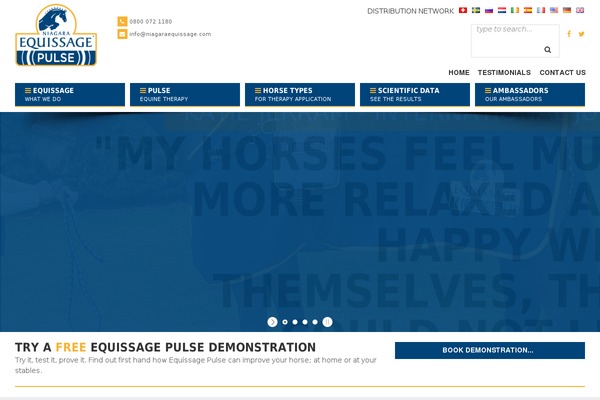This screenshot has height=400, width=600.
Task: Select the first slide indicator dot
Action: click(x=285, y=322)
